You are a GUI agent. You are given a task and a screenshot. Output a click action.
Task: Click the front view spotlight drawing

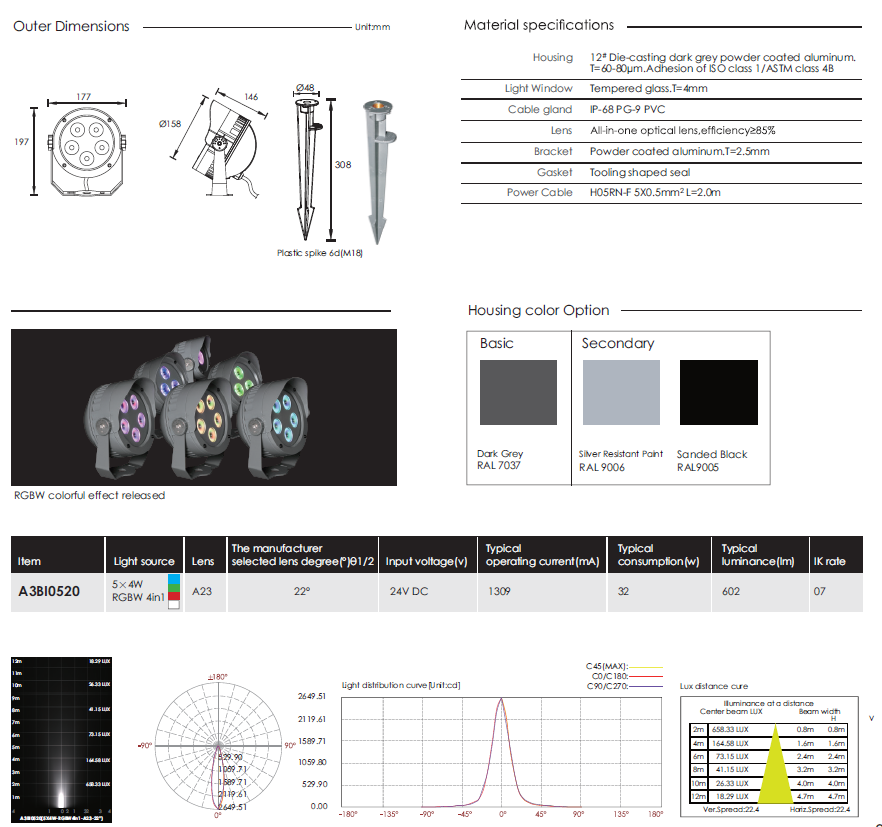84,151
